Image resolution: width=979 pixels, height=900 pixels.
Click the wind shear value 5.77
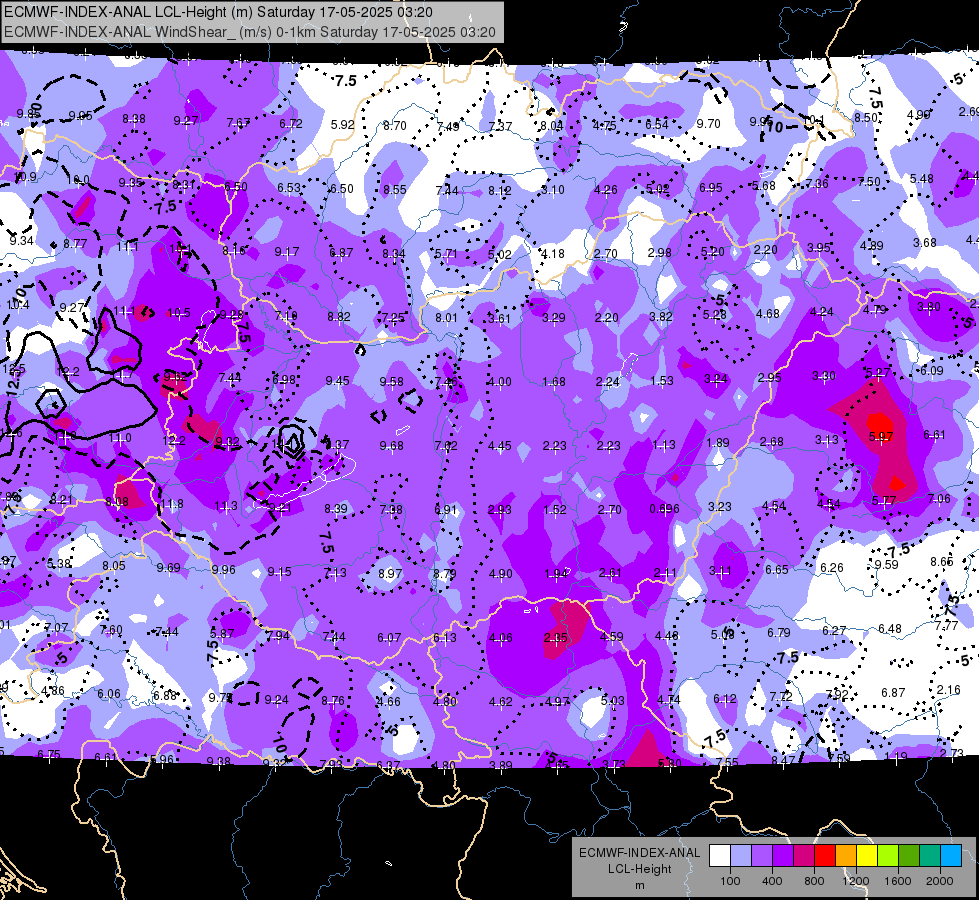click(884, 500)
